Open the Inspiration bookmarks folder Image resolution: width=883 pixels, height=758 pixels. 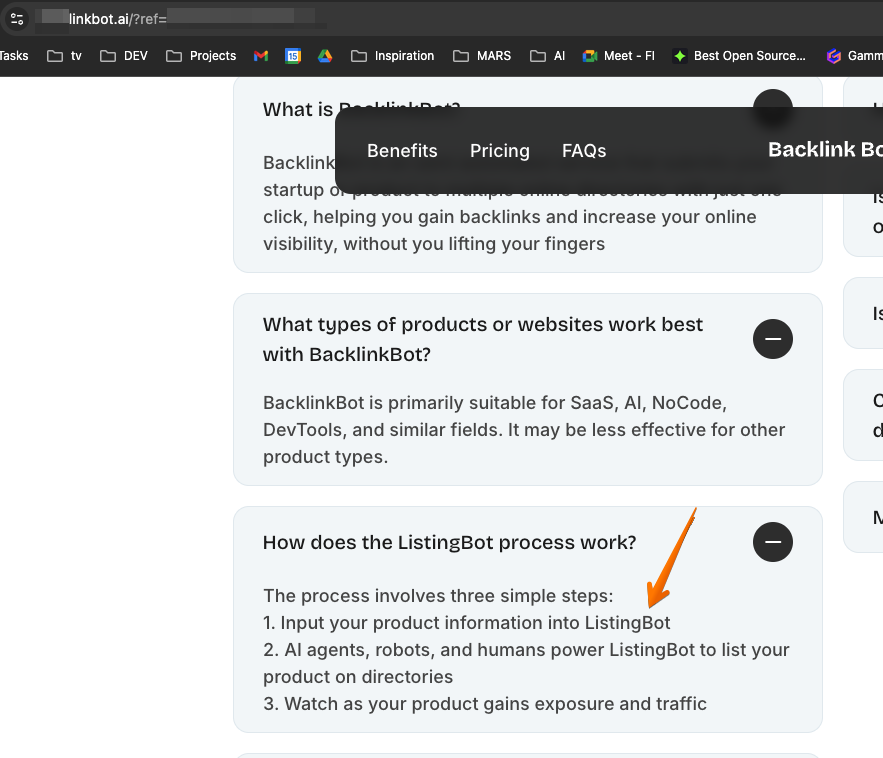(393, 56)
